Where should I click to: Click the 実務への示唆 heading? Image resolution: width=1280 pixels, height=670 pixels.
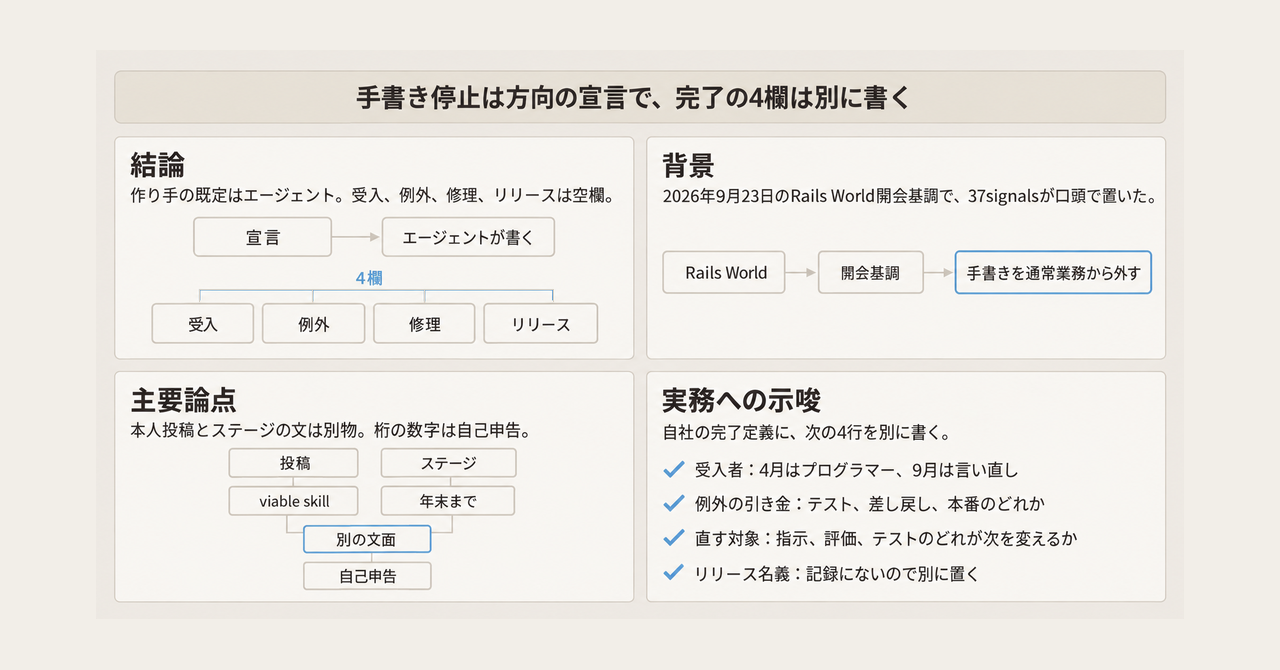point(742,400)
